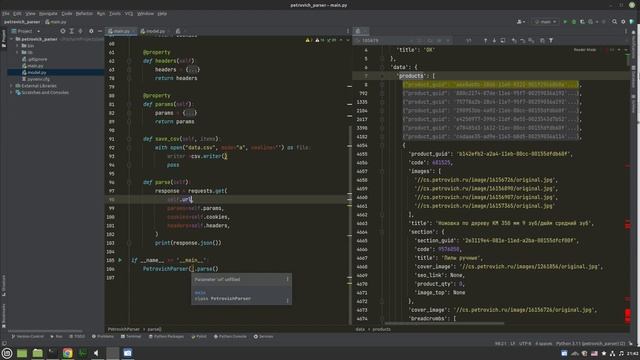Open the Linux Mint start menu
640x360 pixels.
tap(7, 353)
